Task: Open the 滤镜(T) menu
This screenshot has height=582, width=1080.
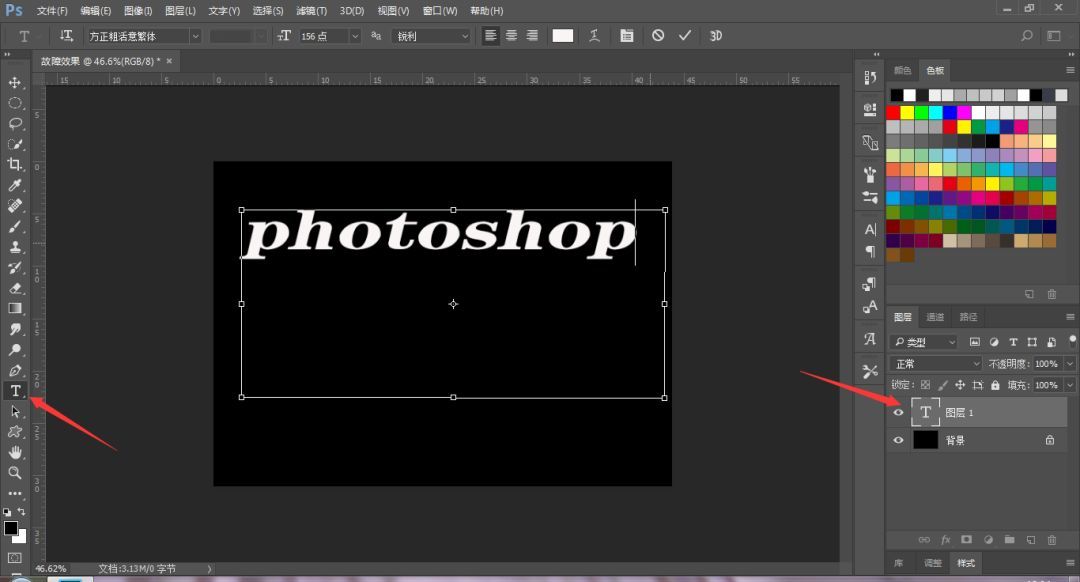Action: coord(311,11)
